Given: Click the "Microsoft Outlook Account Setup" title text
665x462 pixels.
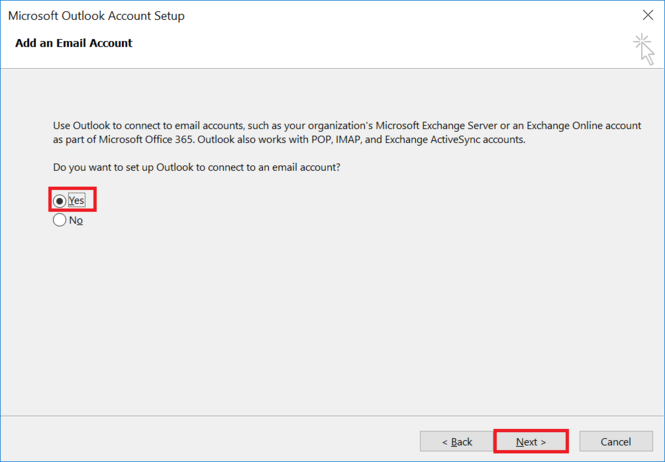Looking at the screenshot, I should pos(96,16).
